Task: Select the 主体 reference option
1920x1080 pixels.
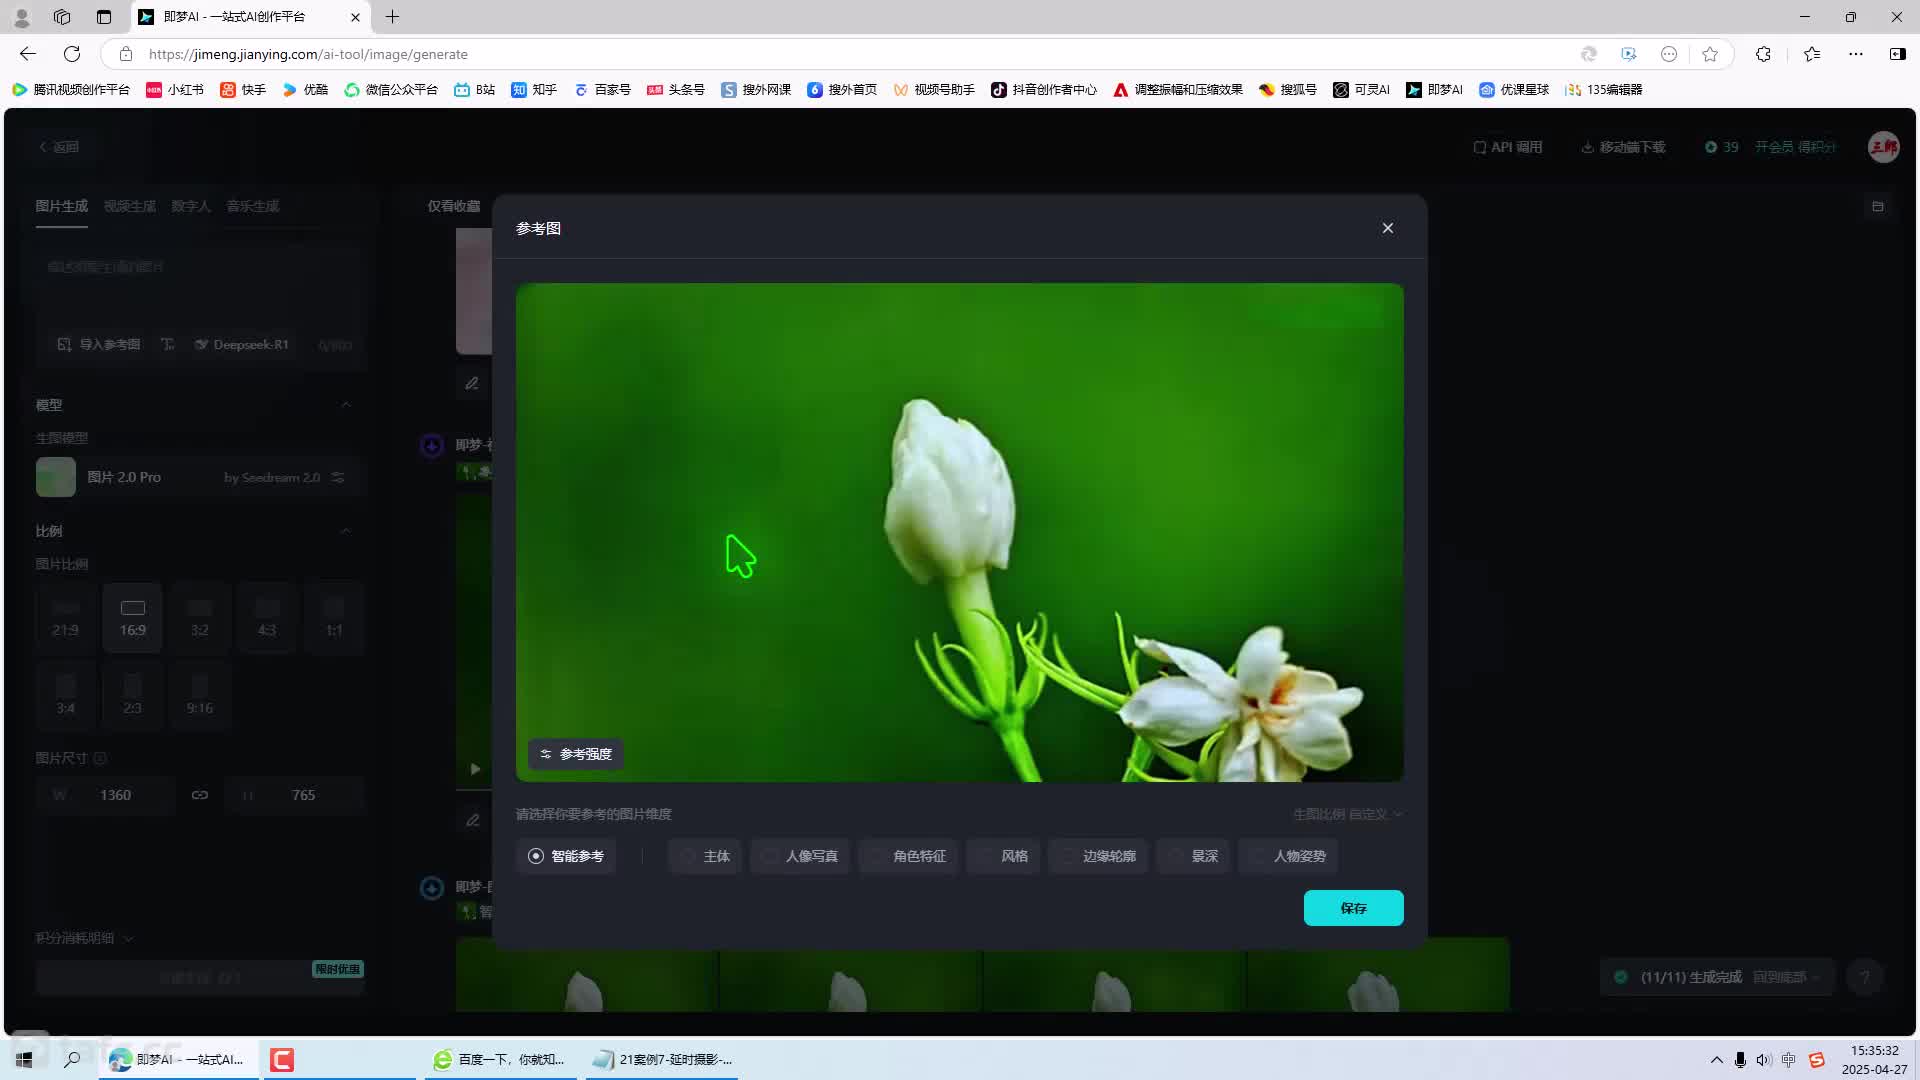Action: coord(705,856)
